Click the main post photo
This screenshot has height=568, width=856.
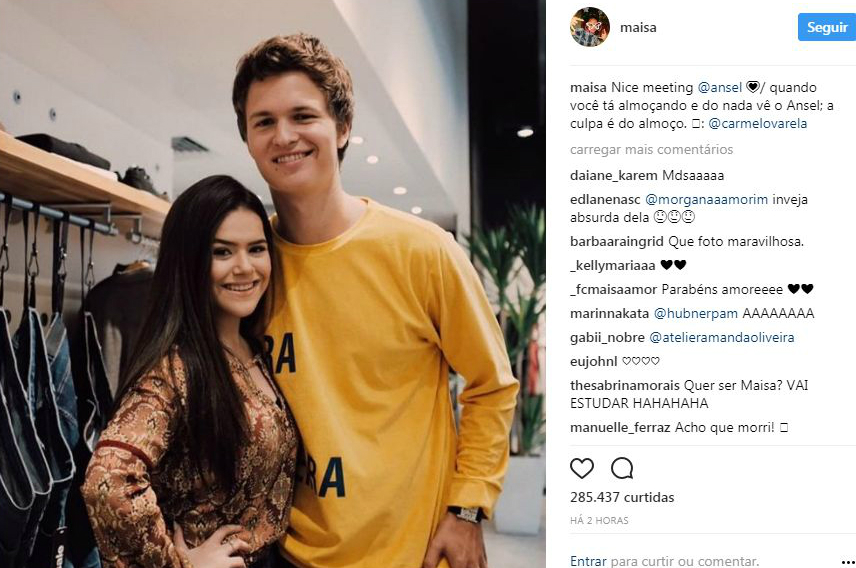272,284
